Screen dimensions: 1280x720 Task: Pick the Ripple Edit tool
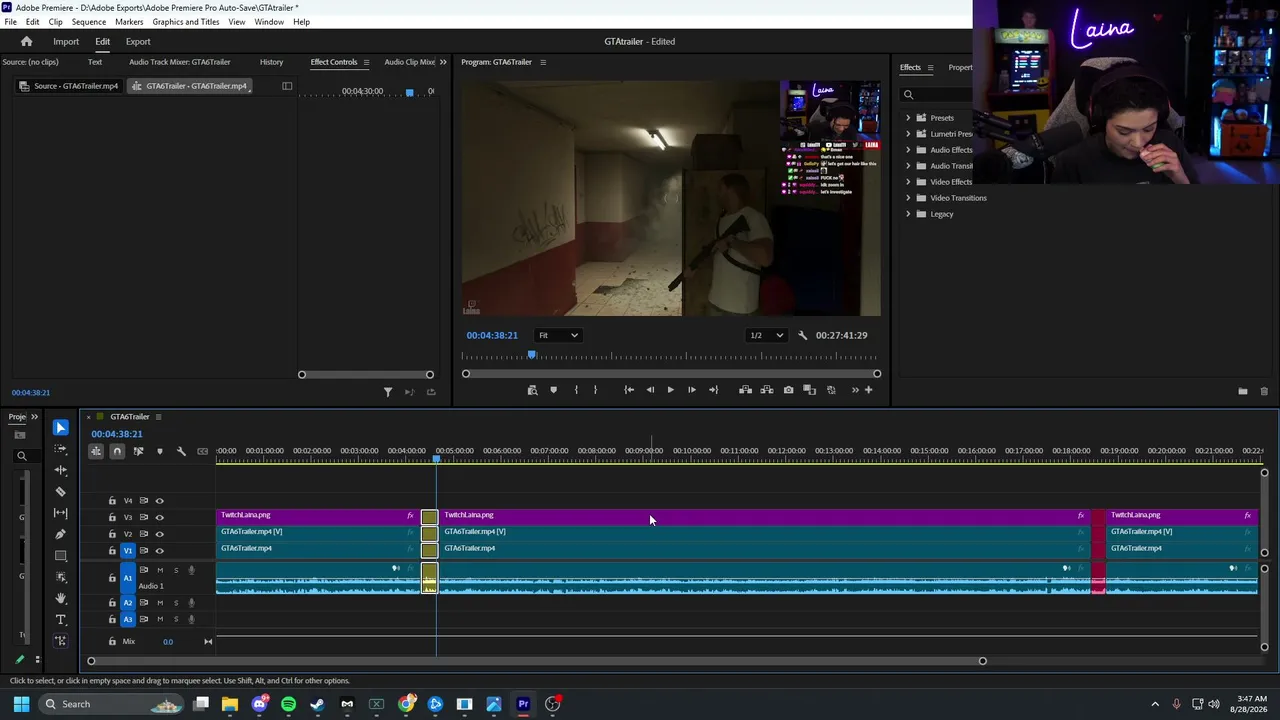(61, 470)
